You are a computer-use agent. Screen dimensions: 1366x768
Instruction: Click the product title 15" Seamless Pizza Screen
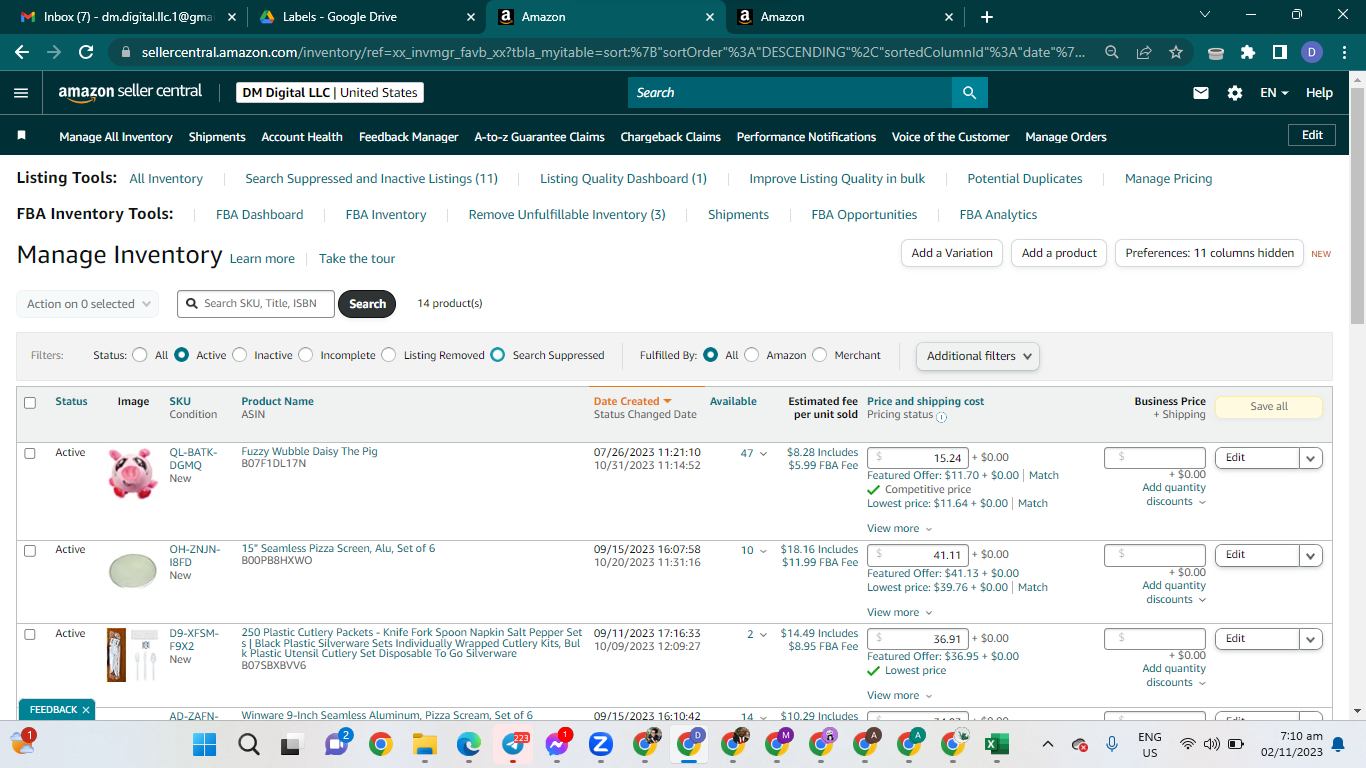(338, 548)
